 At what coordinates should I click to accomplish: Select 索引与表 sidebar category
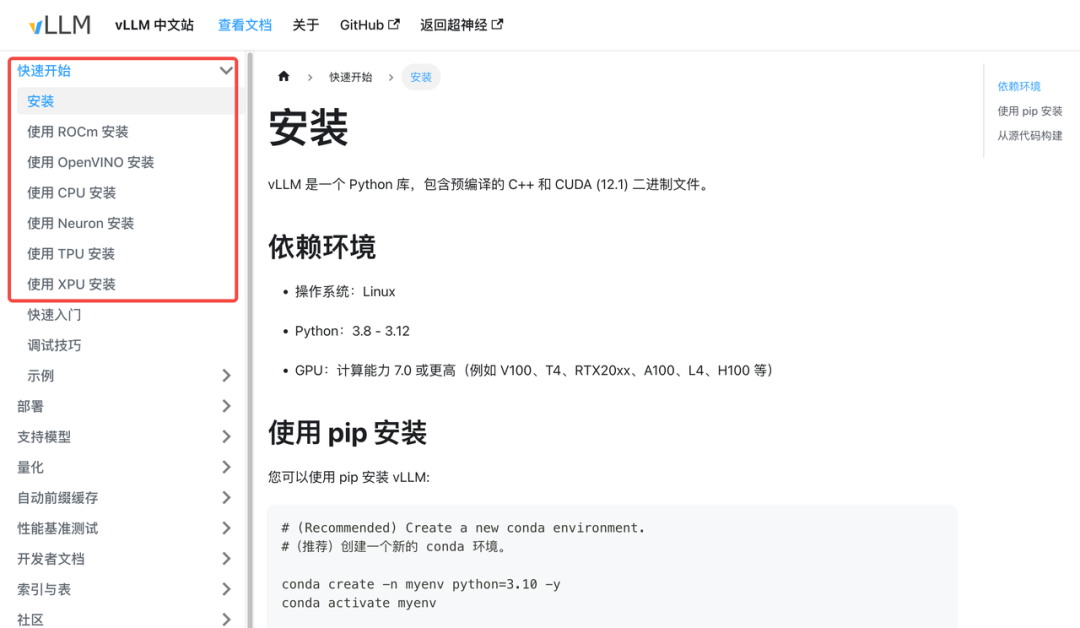point(44,589)
